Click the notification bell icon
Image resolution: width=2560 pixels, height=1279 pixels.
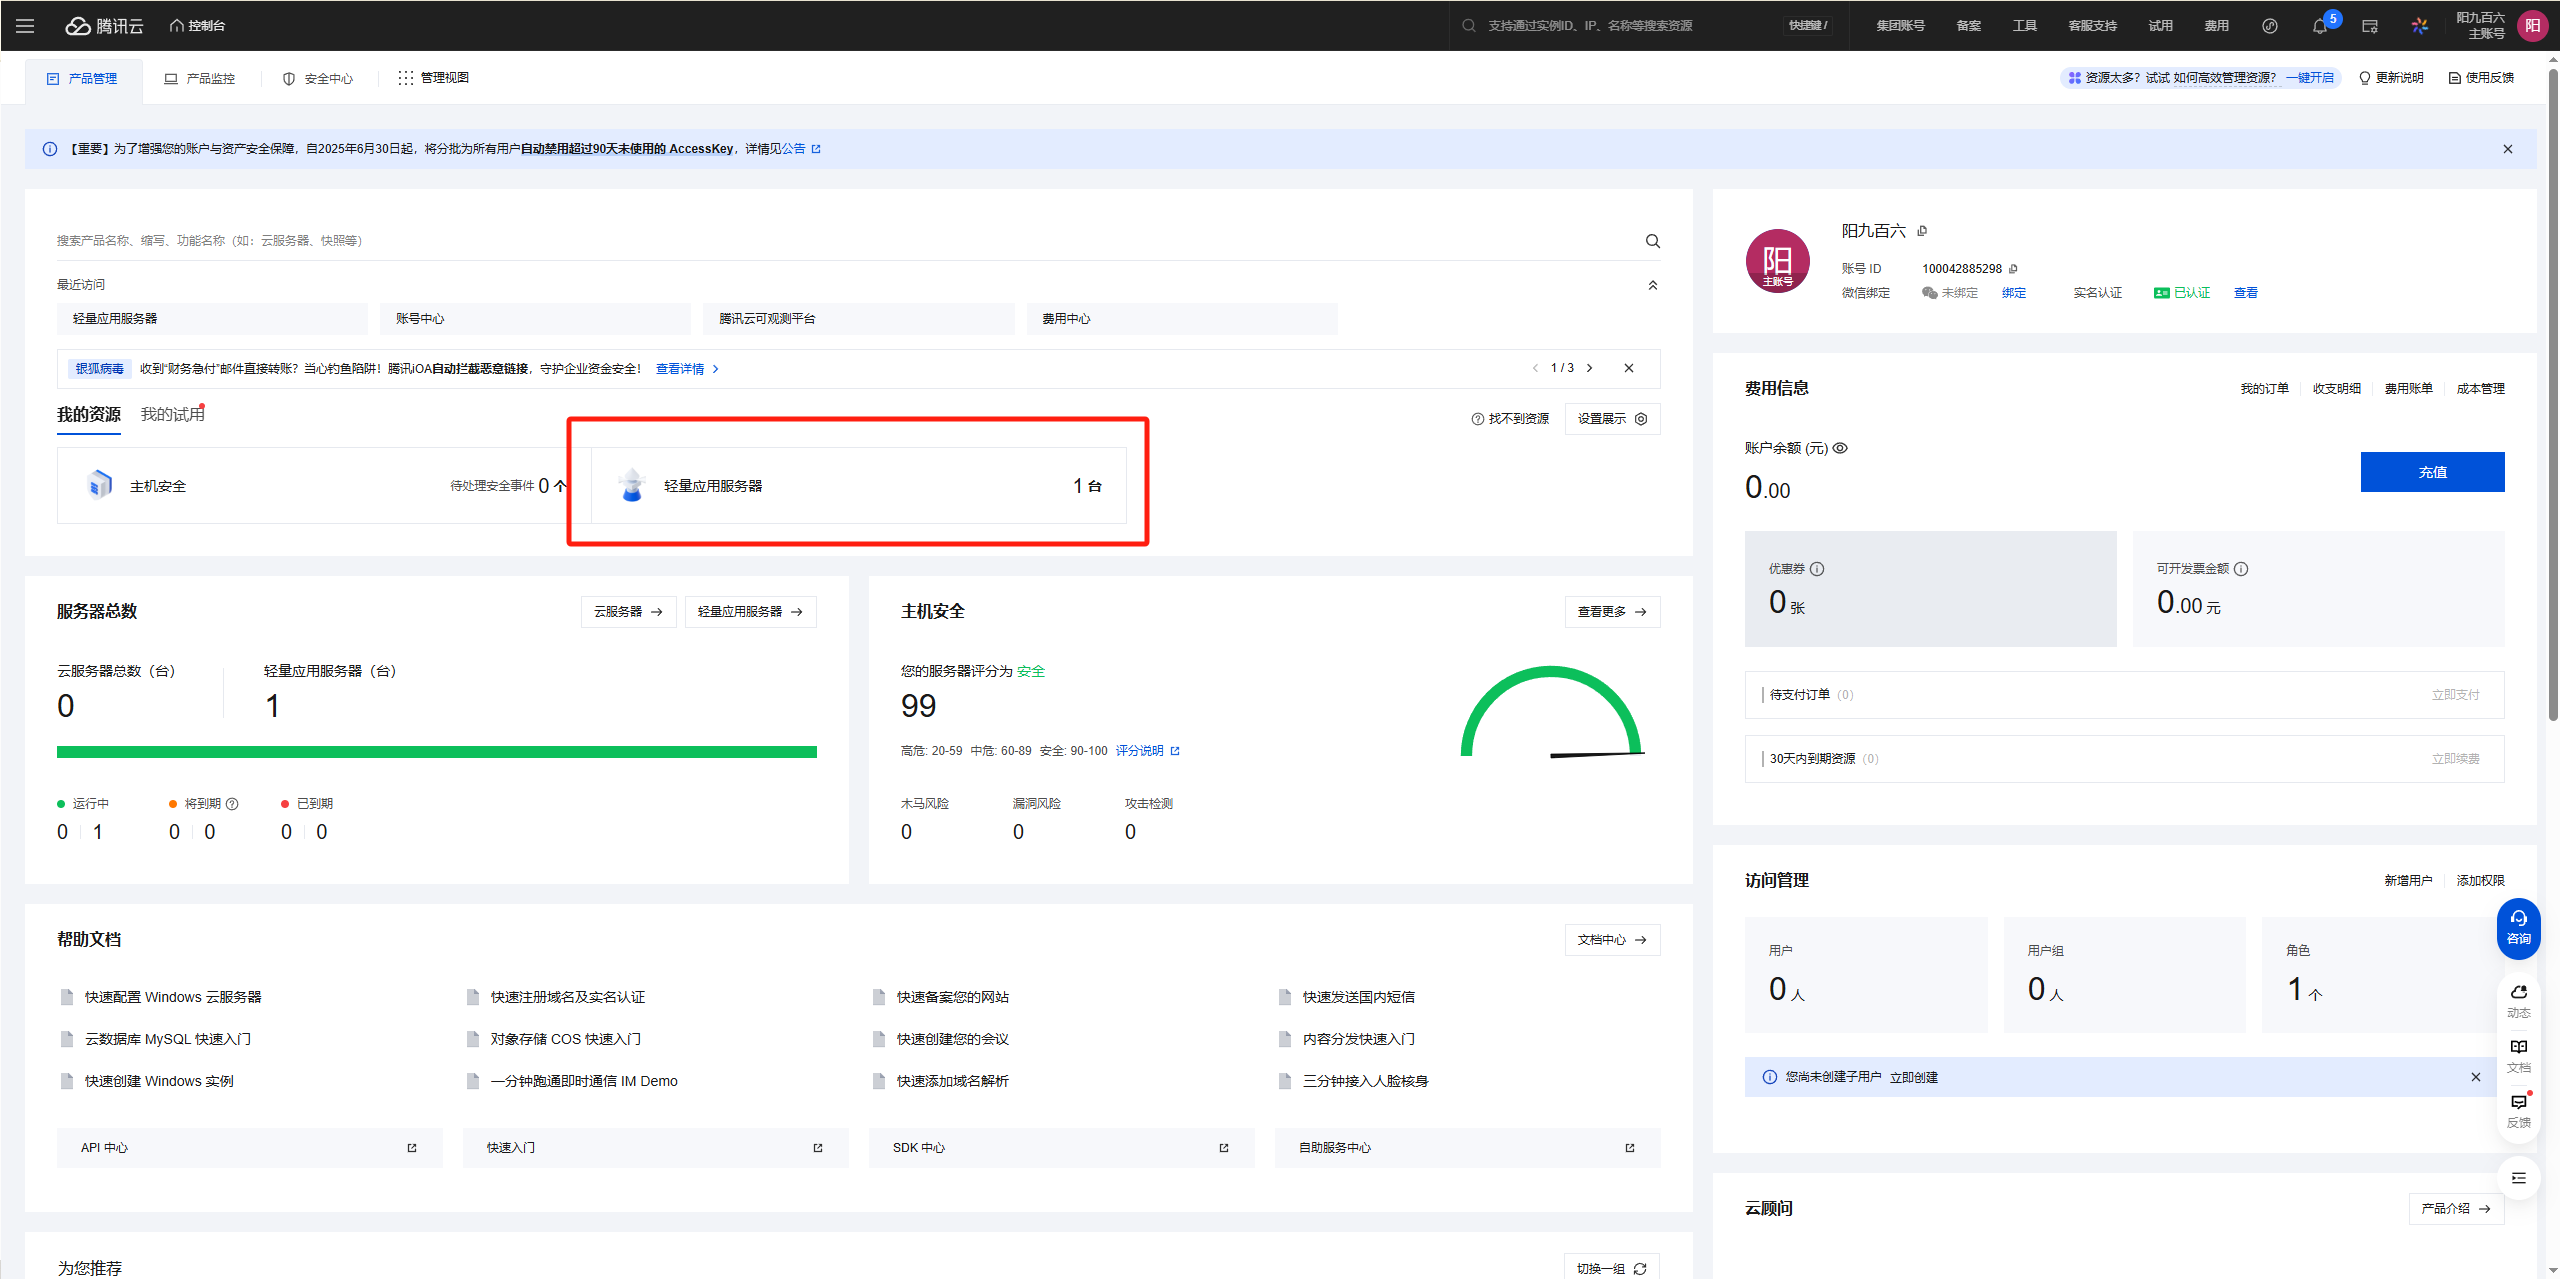coord(2319,26)
